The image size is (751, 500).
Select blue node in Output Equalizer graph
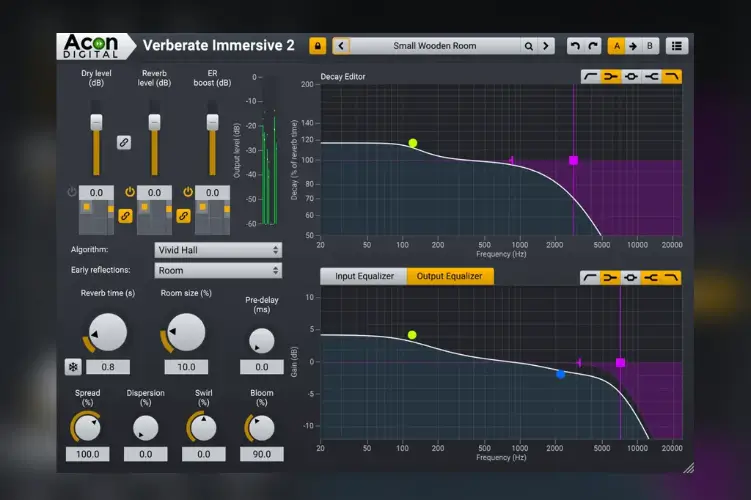[560, 374]
